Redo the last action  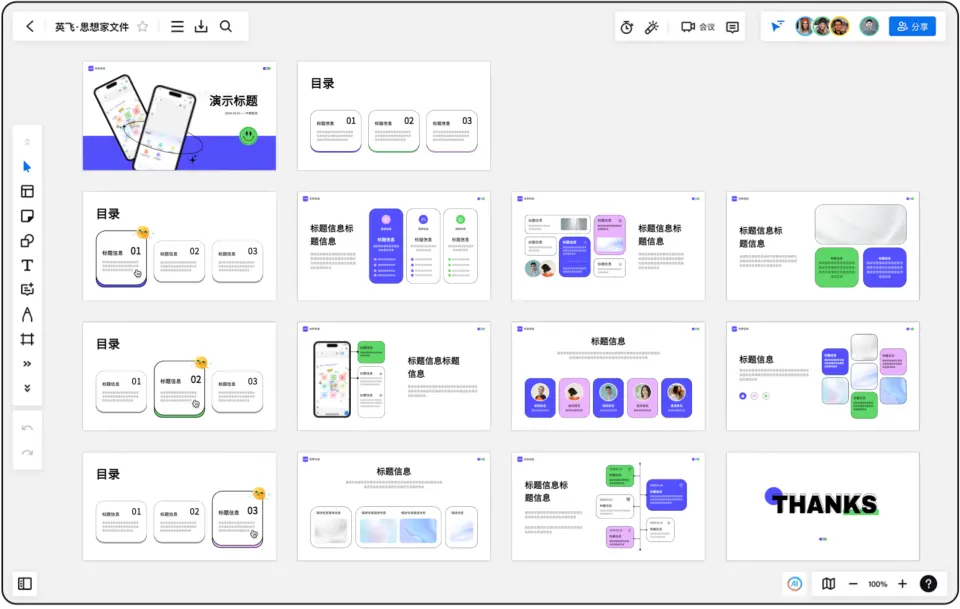[x=27, y=452]
